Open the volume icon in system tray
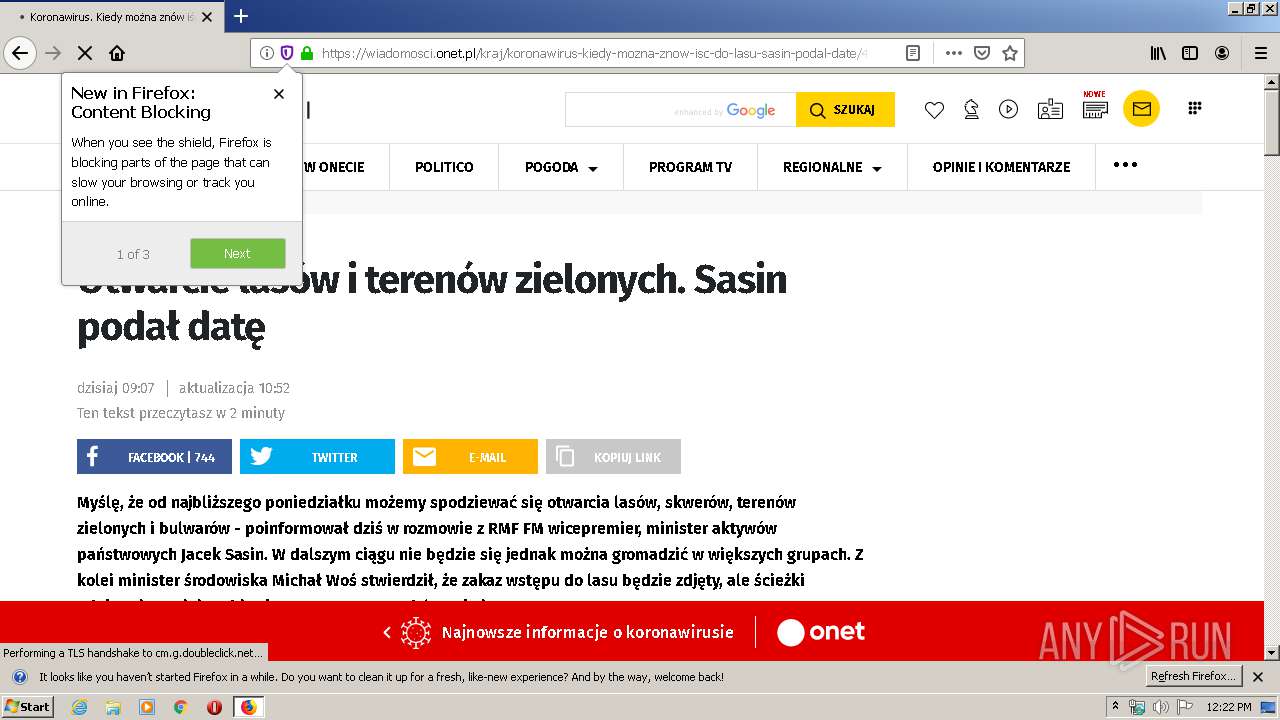Image resolution: width=1280 pixels, height=720 pixels. (x=1160, y=707)
